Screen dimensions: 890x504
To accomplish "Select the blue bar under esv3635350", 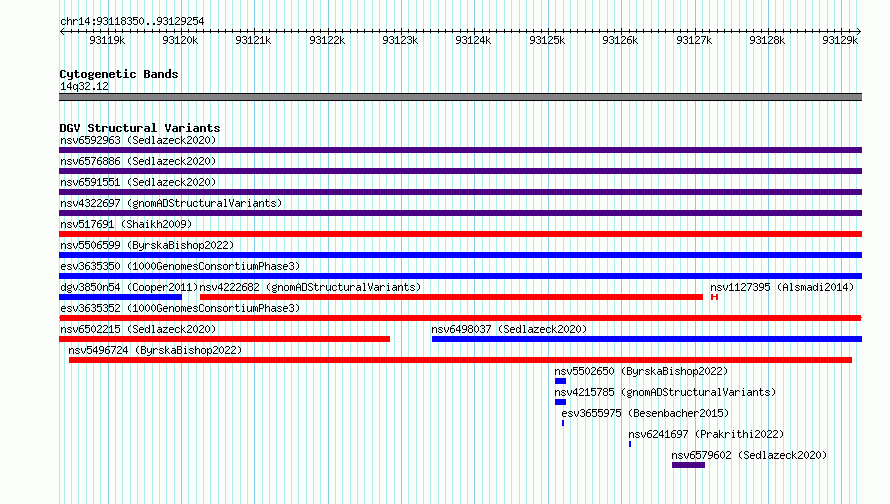I will coord(460,276).
